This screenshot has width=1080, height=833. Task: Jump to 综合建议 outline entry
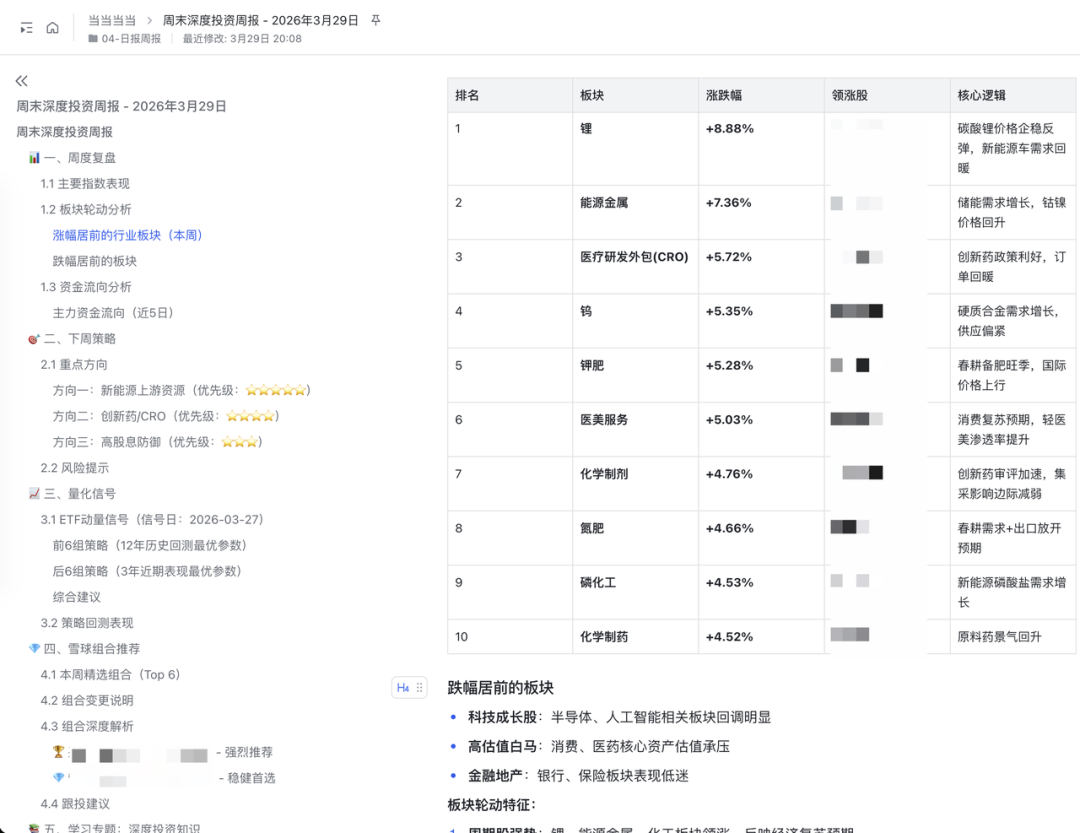[76, 597]
